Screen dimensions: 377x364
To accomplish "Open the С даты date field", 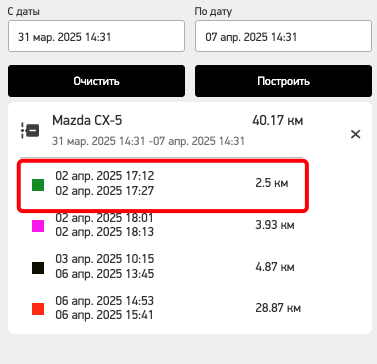I will pos(96,36).
